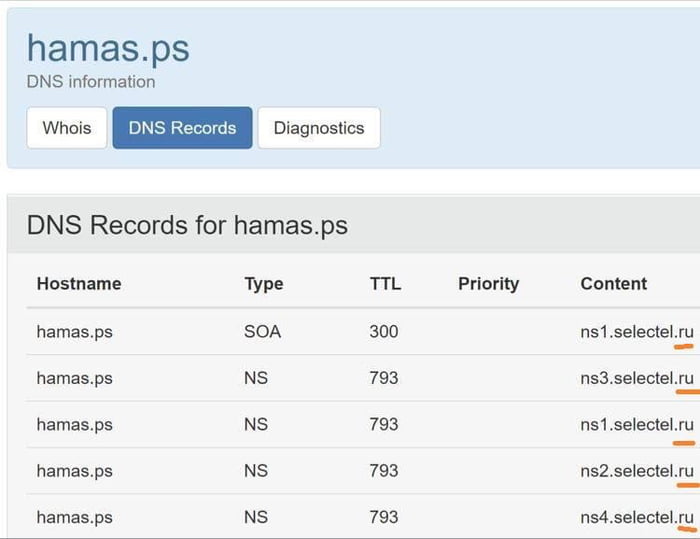Click hostname in ns3.selectel.ru row
Screen dimensions: 700x539
[75, 378]
